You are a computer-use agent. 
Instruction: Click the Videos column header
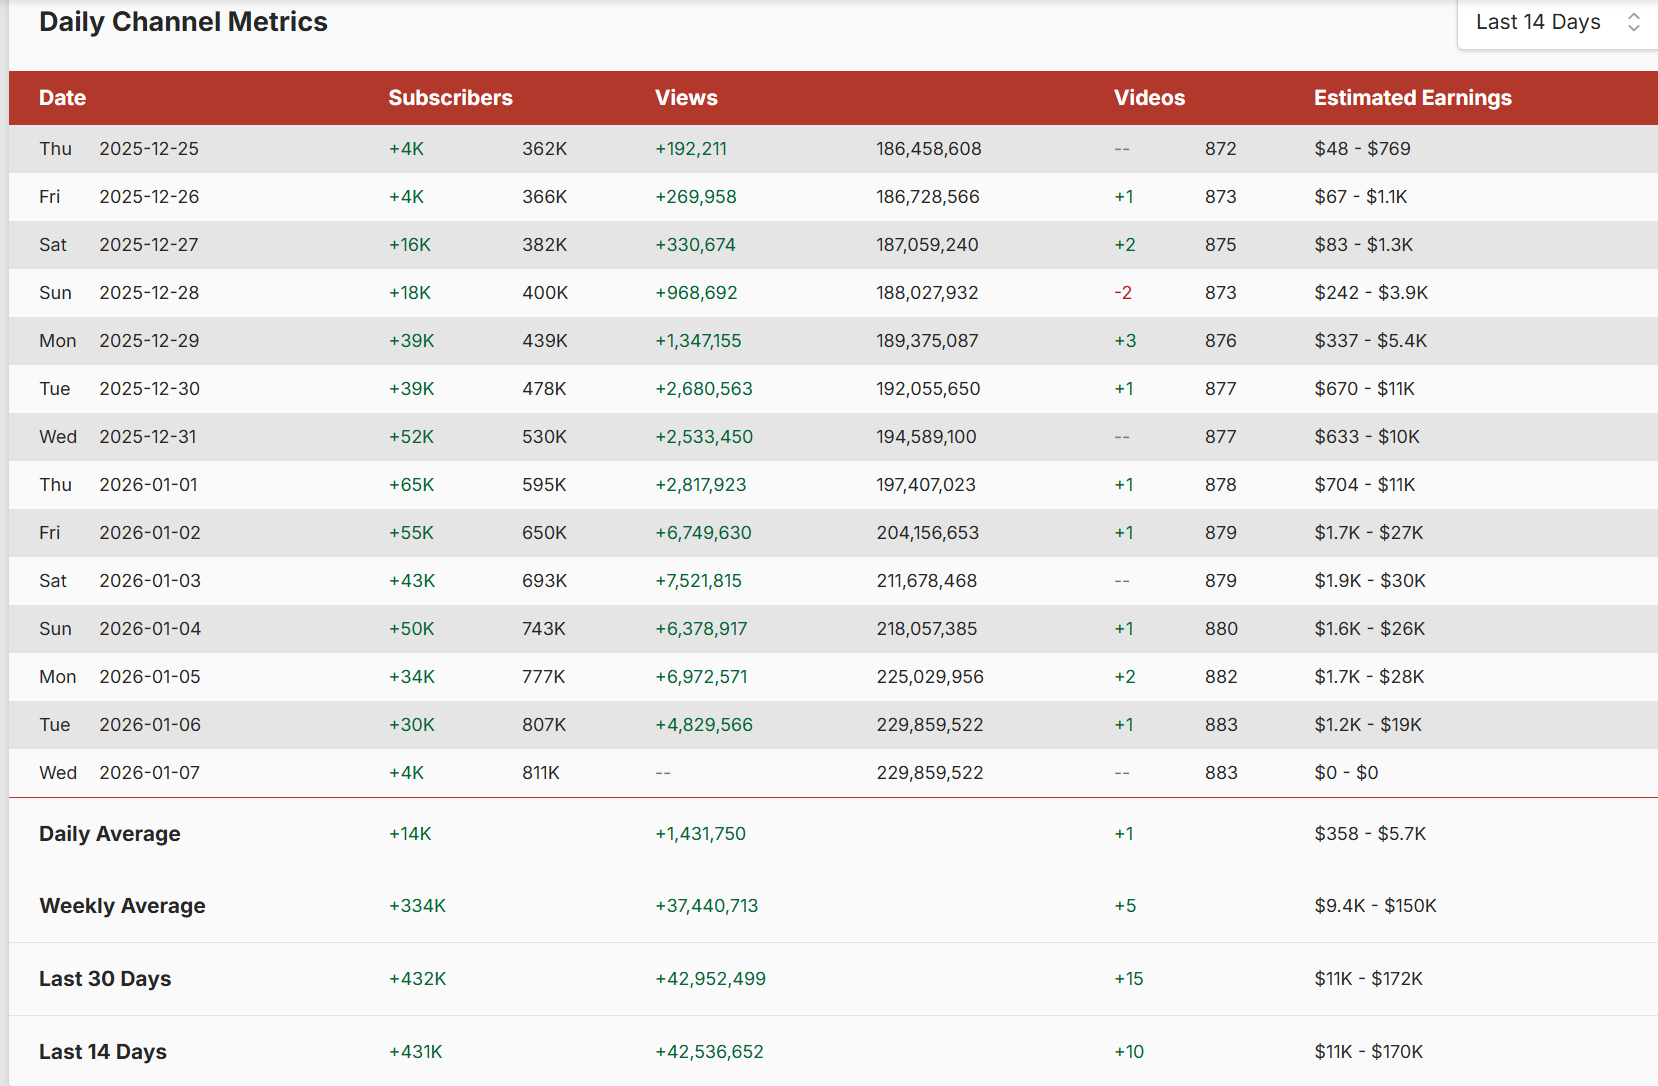coord(1149,98)
